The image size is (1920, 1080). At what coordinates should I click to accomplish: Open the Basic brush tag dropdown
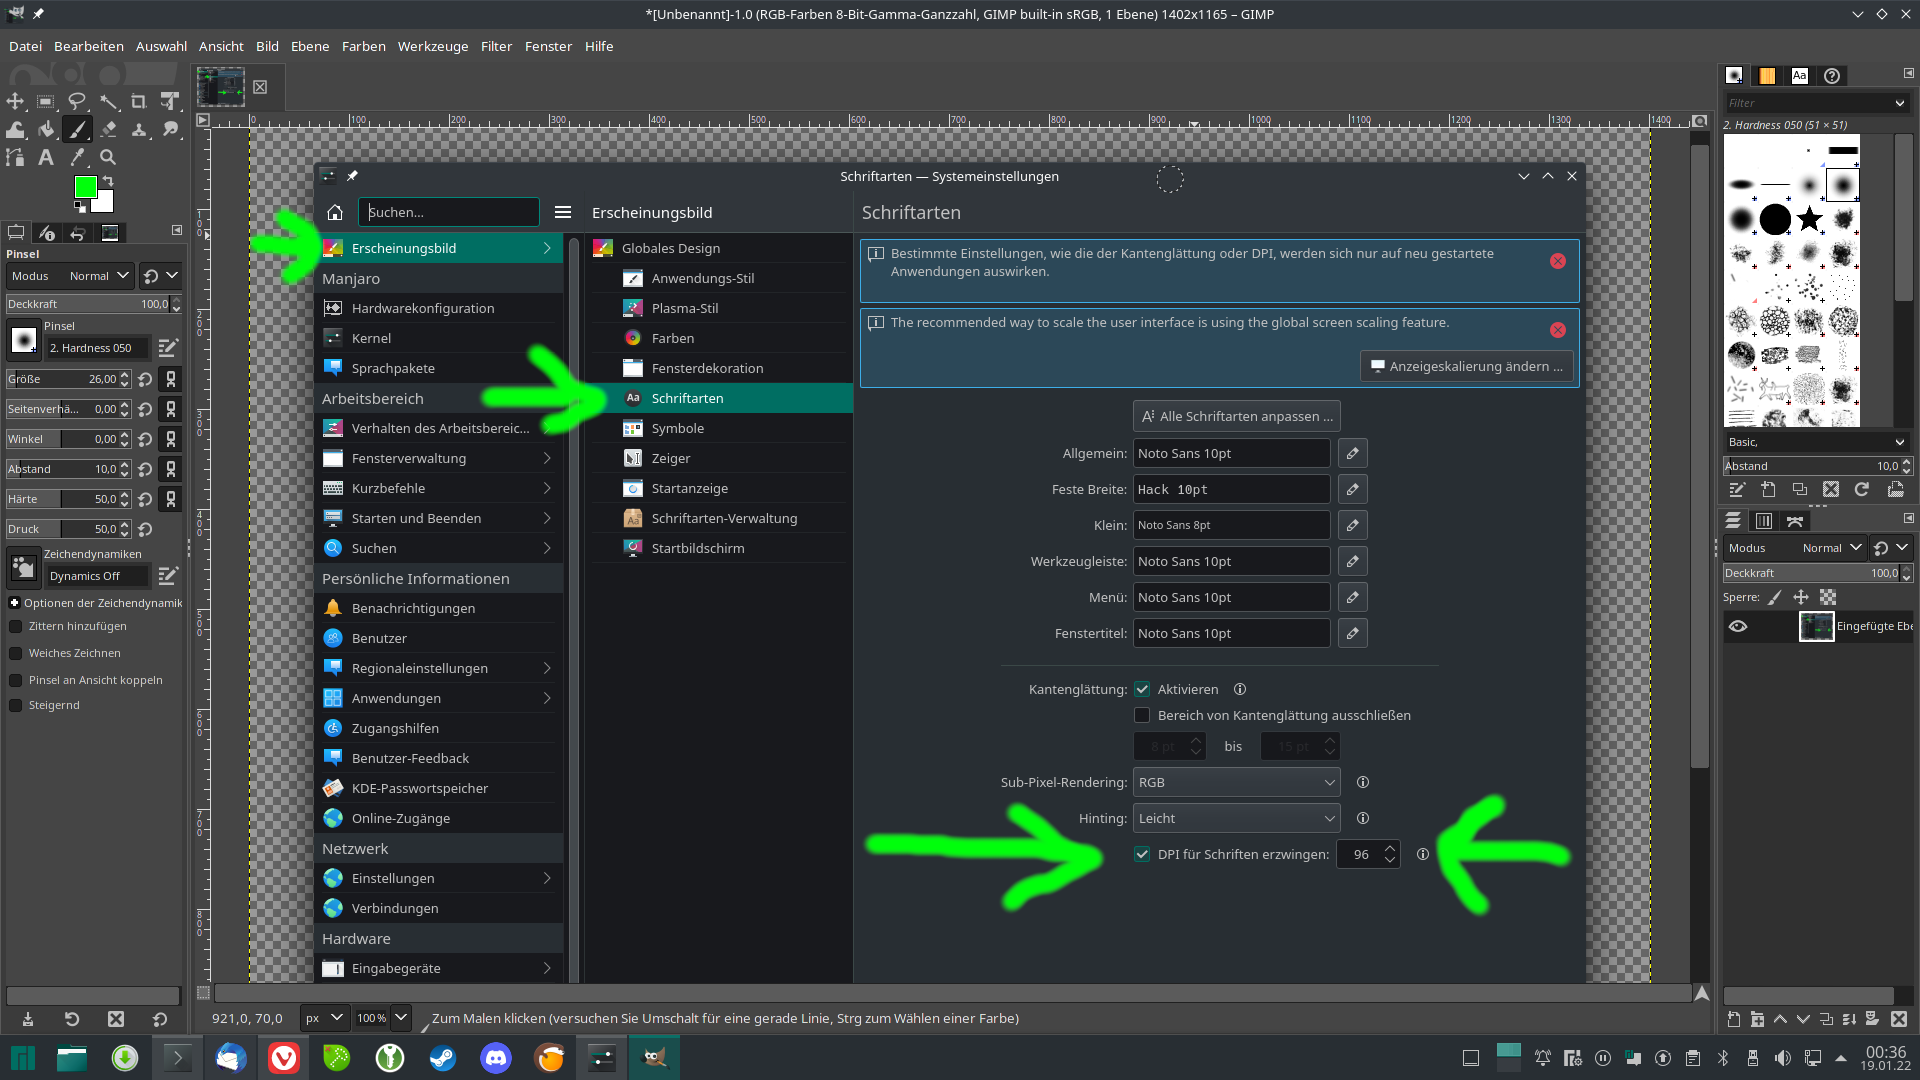coord(1815,442)
